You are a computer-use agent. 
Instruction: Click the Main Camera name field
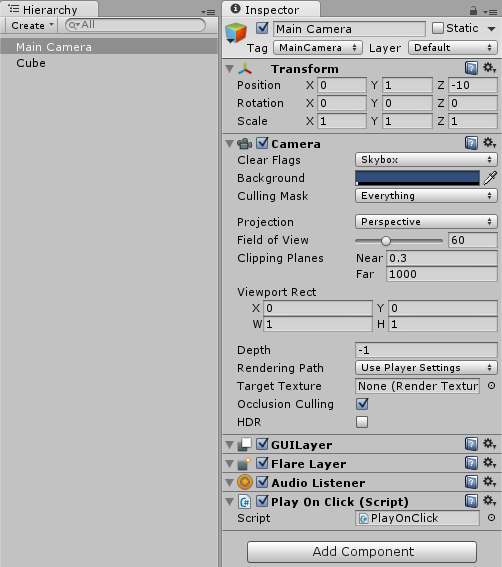pyautogui.click(x=349, y=29)
